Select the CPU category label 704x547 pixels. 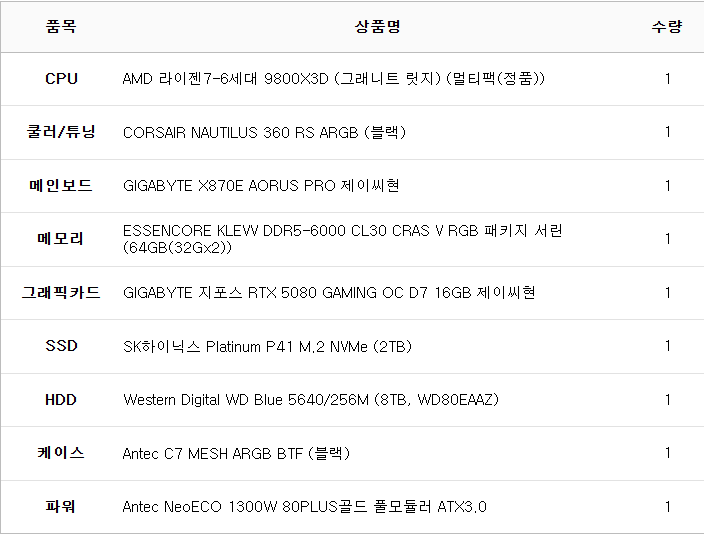pos(61,79)
